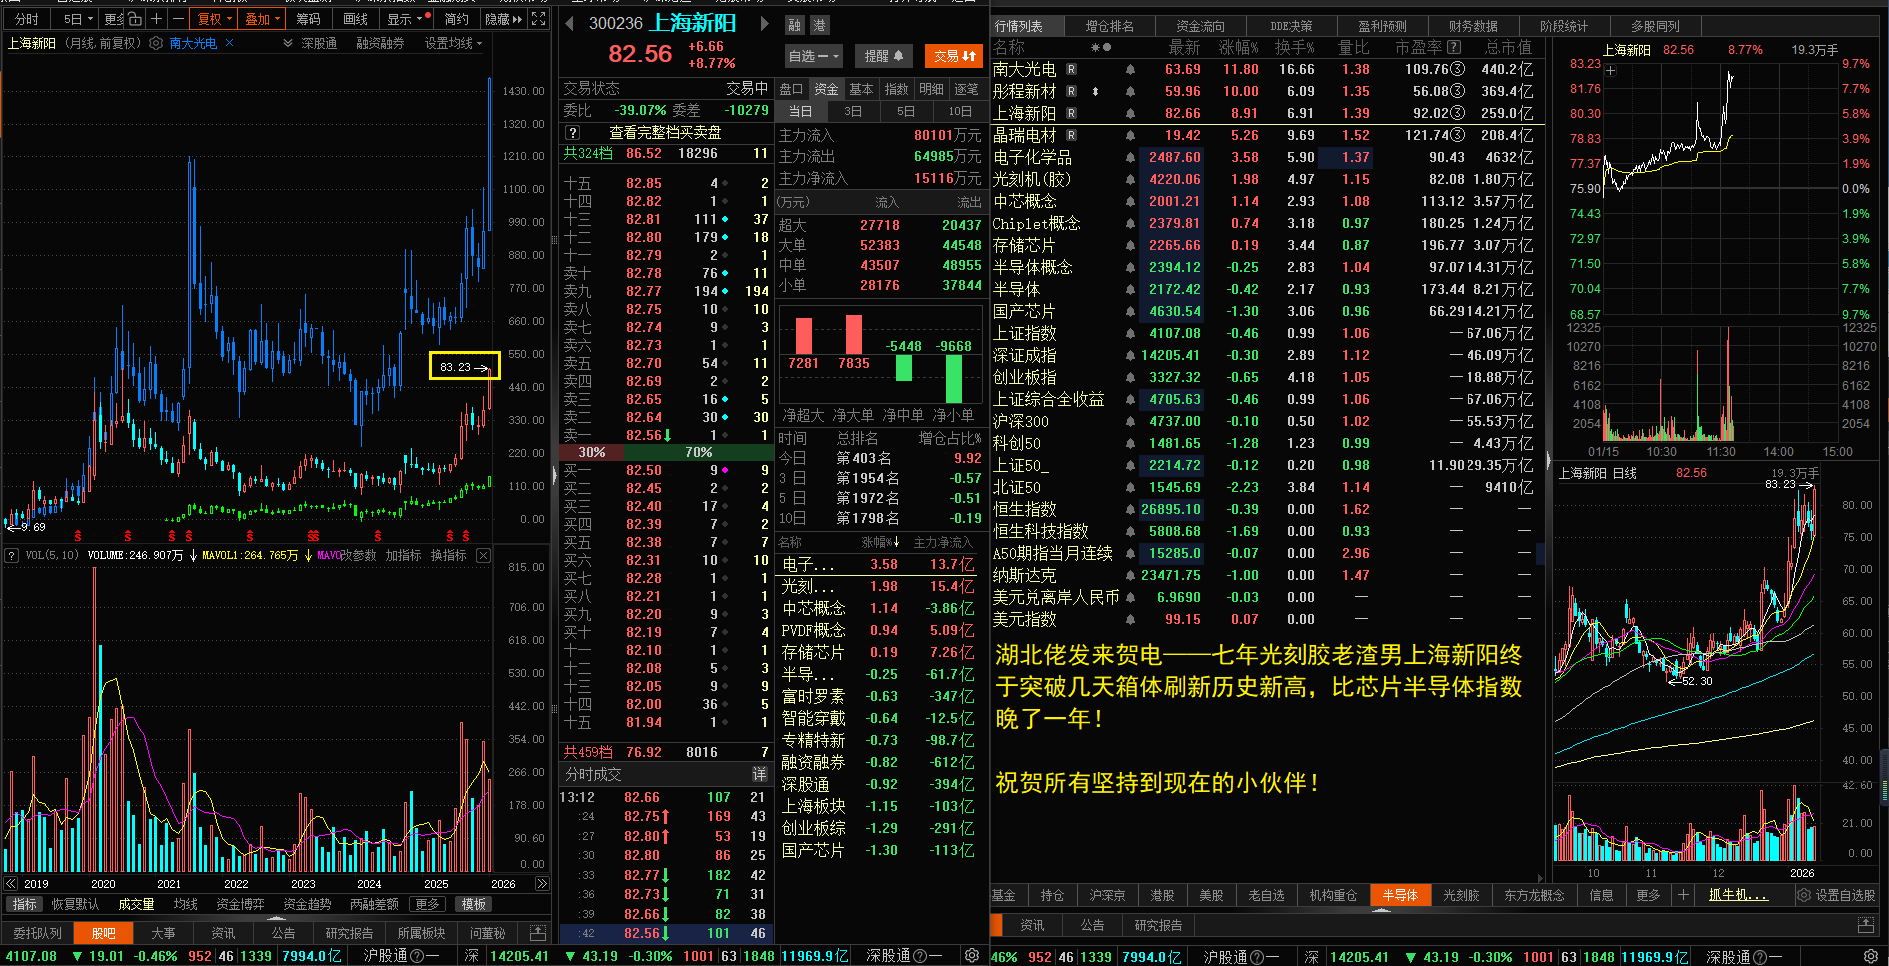The width and height of the screenshot is (1889, 966).
Task: Zoom in chart with the plus icon
Action: (x=157, y=19)
